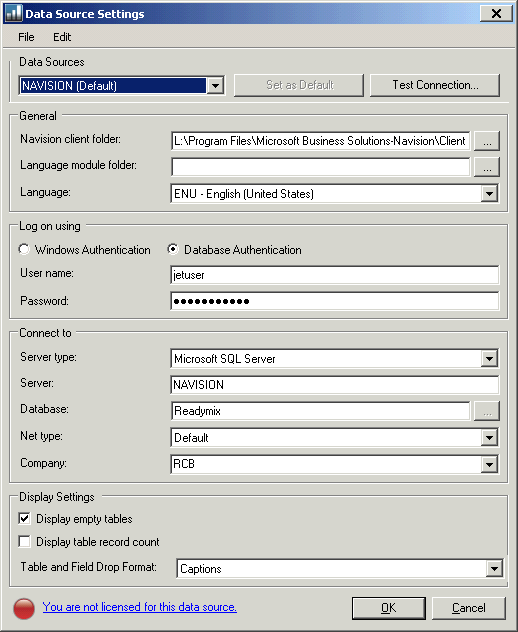
Task: Expand the Net type dropdown
Action: pos(489,437)
